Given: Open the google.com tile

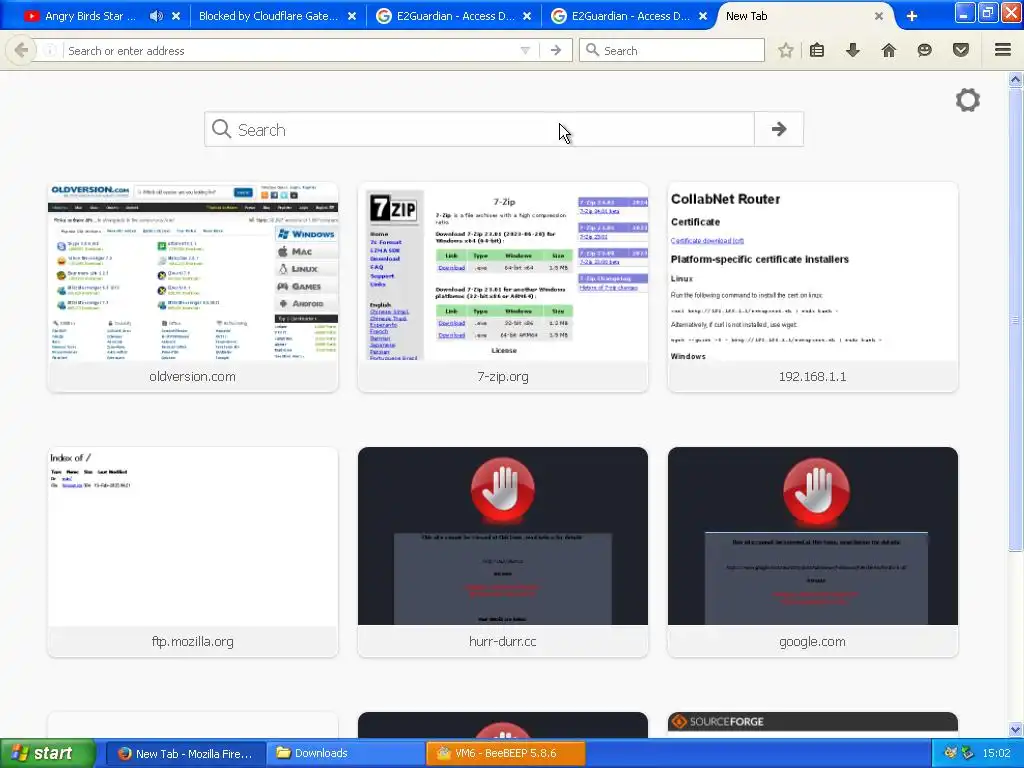Looking at the screenshot, I should point(813,552).
